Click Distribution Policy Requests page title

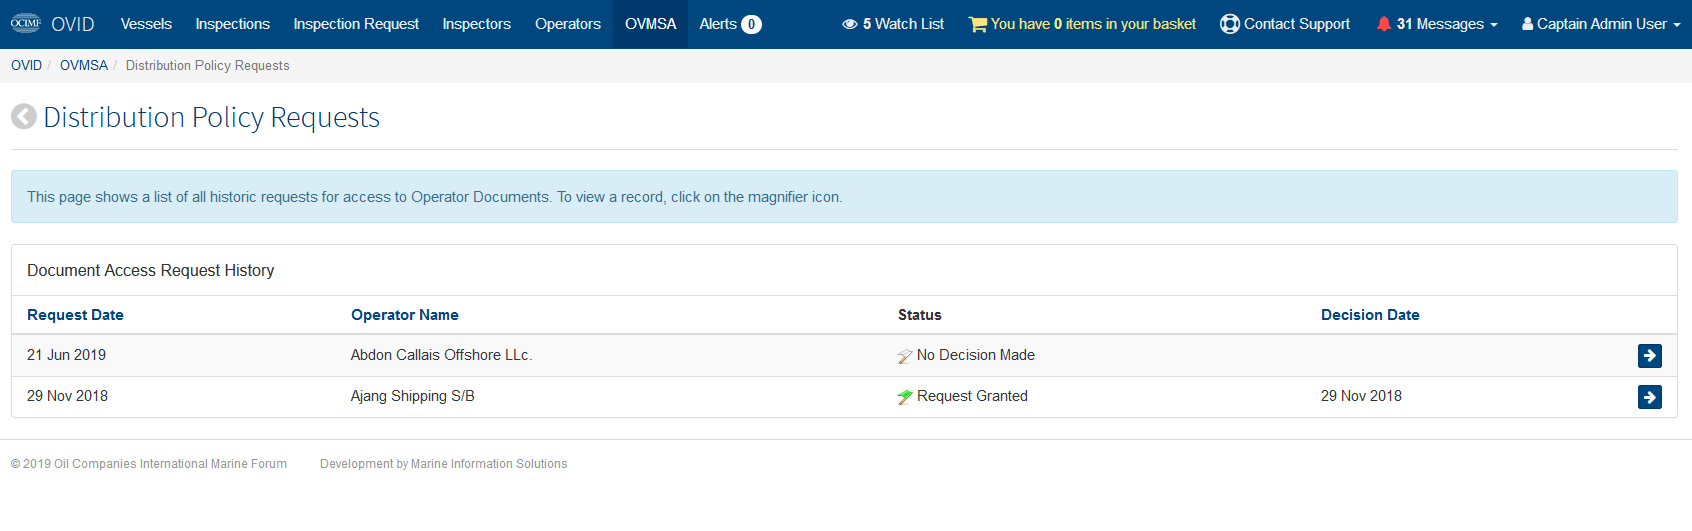(212, 117)
